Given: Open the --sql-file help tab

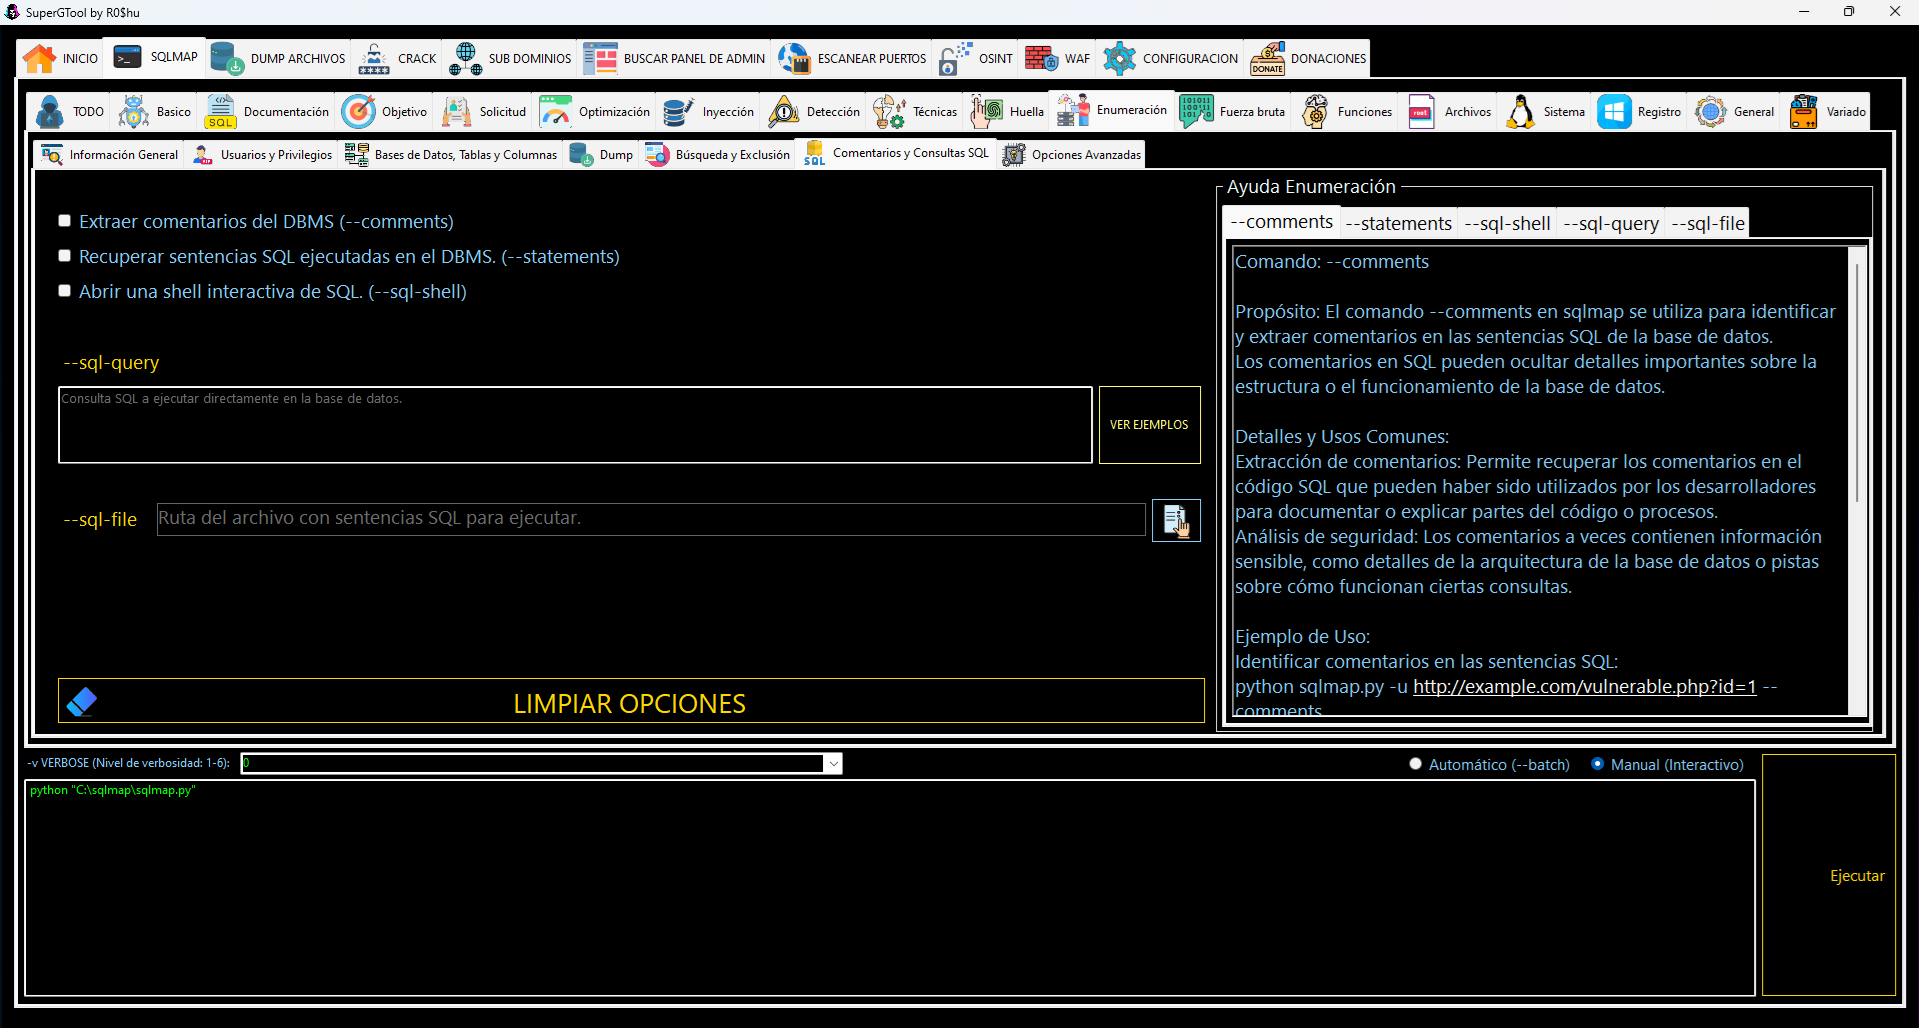Looking at the screenshot, I should click(x=1708, y=224).
